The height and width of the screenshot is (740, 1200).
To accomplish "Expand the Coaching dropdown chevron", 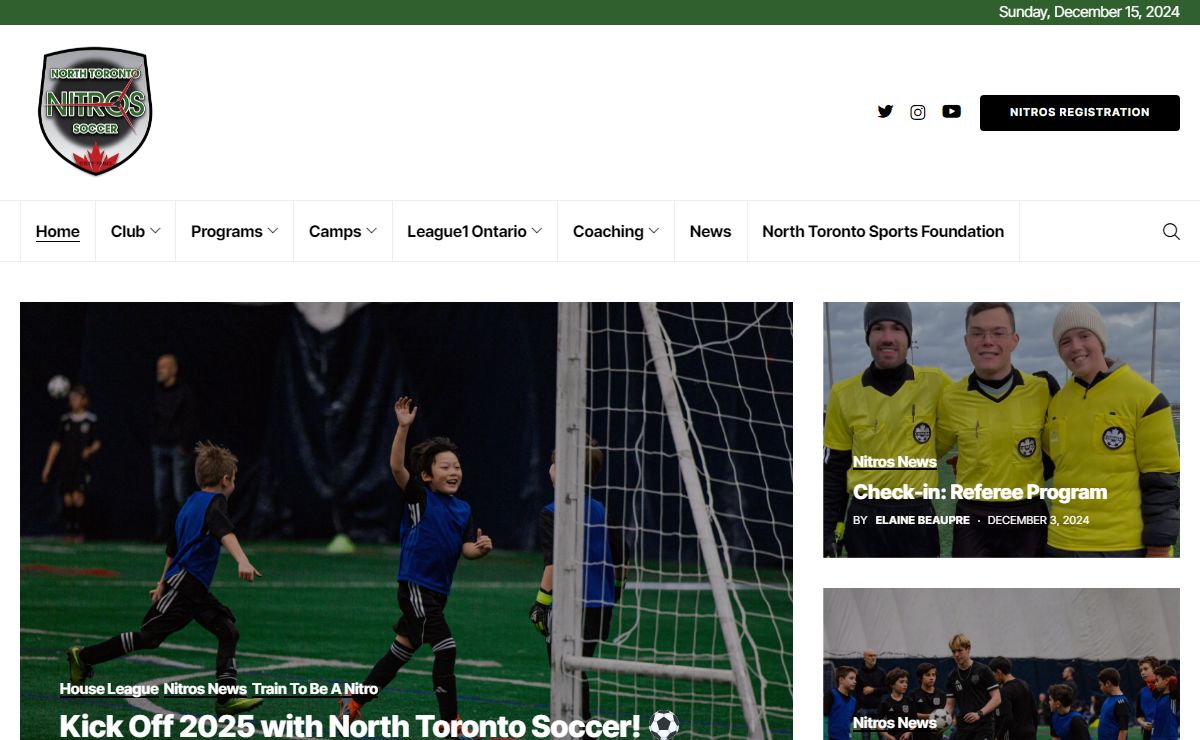I will click(654, 231).
